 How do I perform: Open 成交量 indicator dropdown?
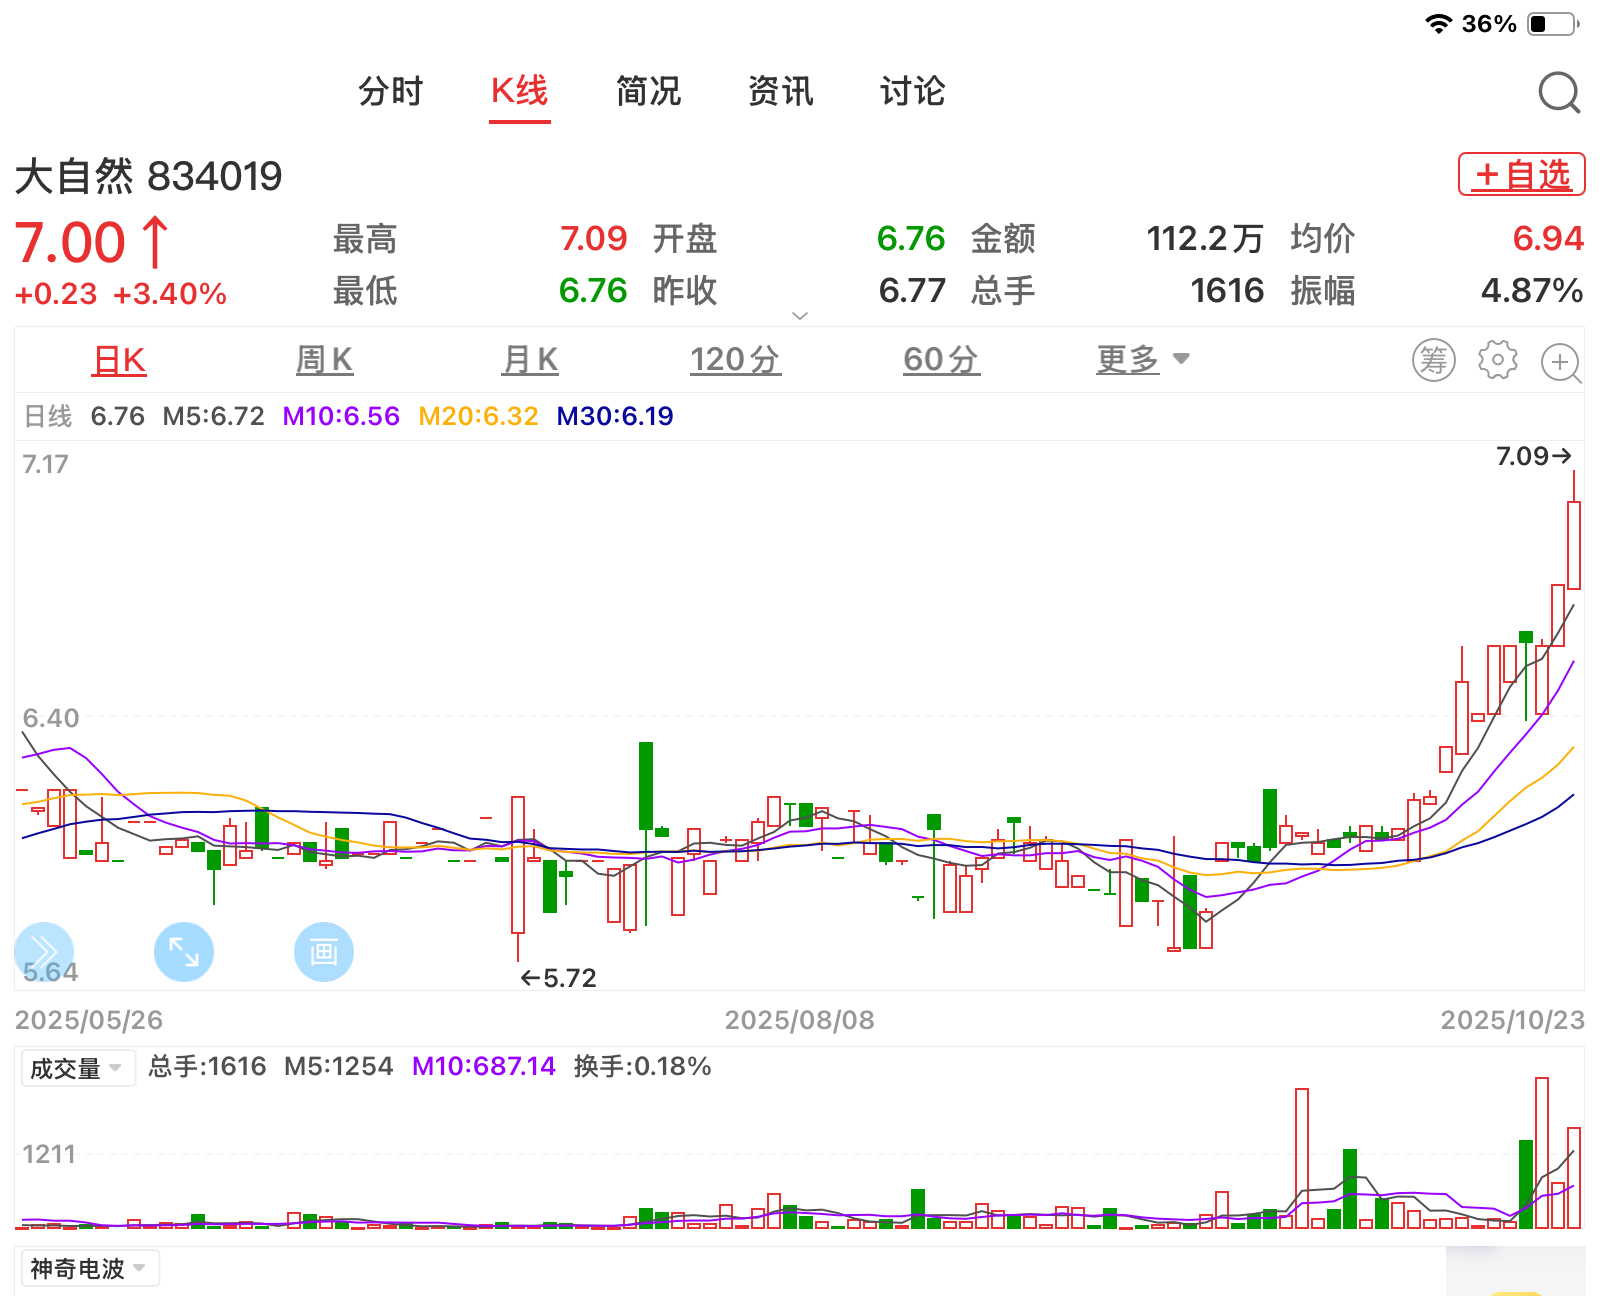pos(78,1069)
